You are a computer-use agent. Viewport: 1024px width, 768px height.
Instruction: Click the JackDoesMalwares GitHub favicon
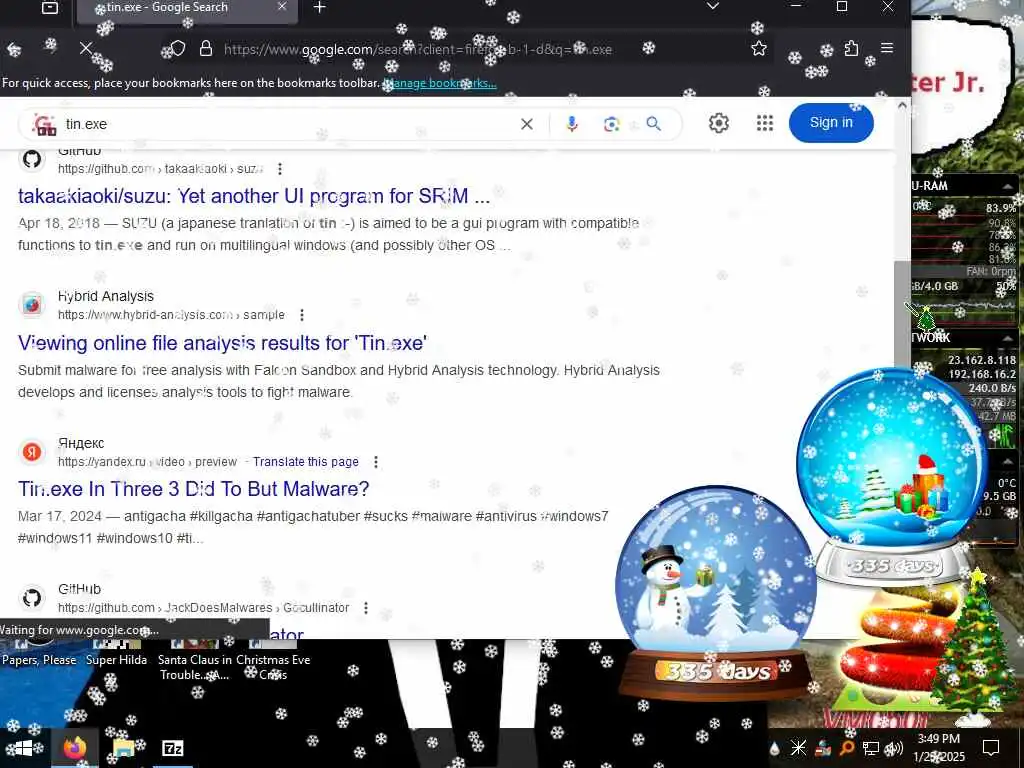pyautogui.click(x=32, y=598)
